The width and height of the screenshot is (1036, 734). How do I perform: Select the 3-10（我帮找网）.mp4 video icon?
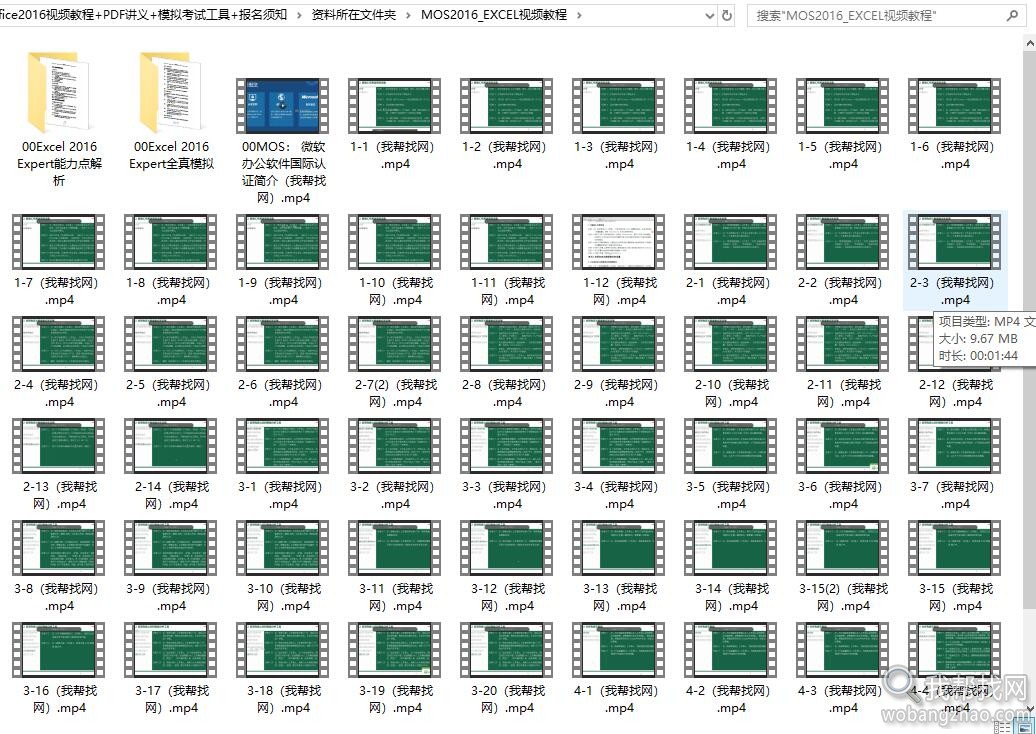click(x=283, y=548)
